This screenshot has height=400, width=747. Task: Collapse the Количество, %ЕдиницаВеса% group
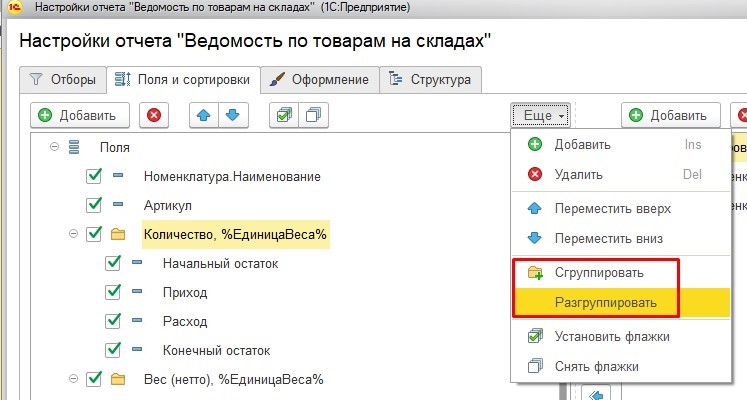[x=73, y=234]
